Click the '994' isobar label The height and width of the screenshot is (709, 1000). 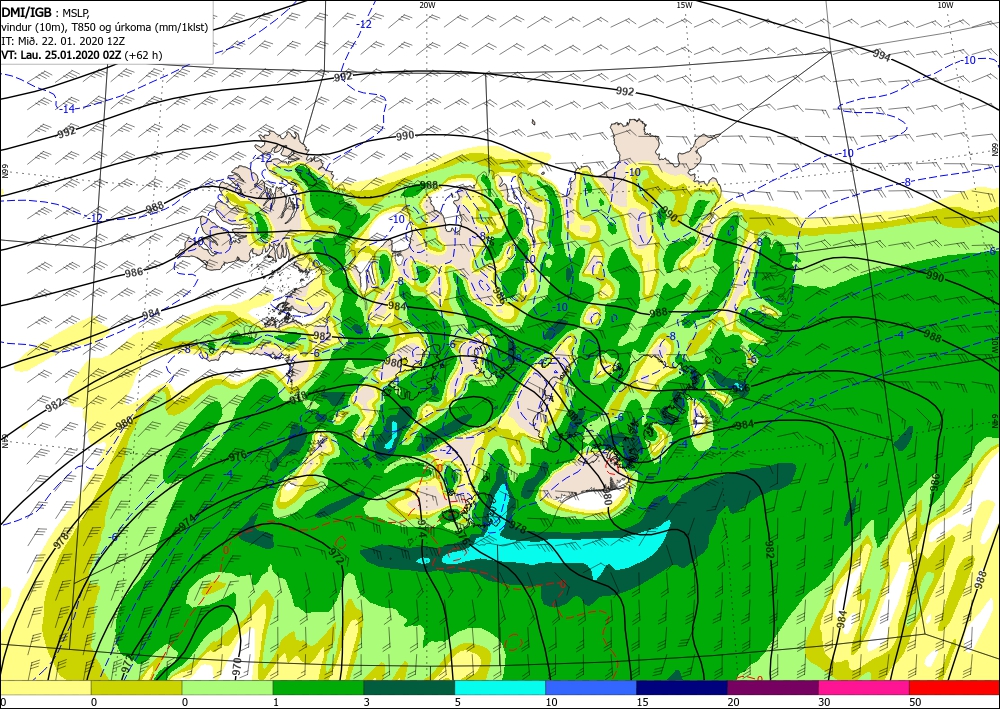881,56
